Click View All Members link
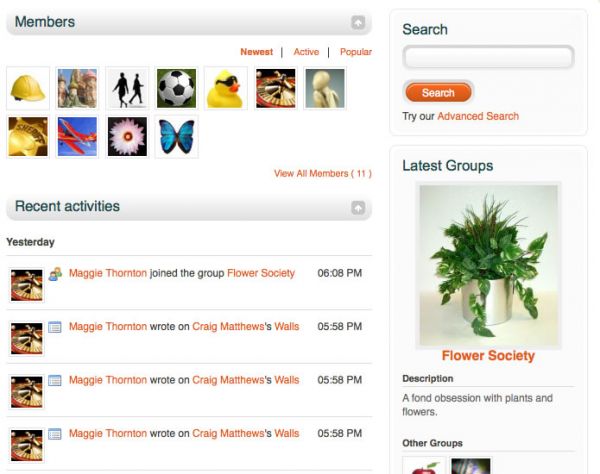 323,174
